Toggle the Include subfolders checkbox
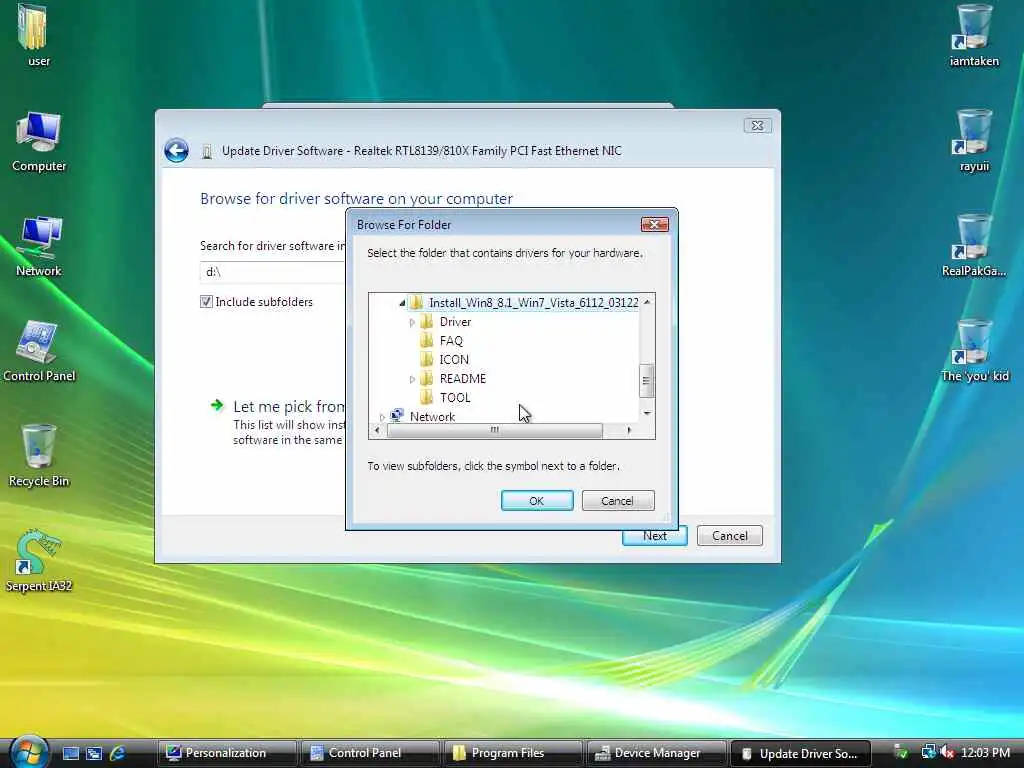Image resolution: width=1024 pixels, height=768 pixels. pos(206,302)
